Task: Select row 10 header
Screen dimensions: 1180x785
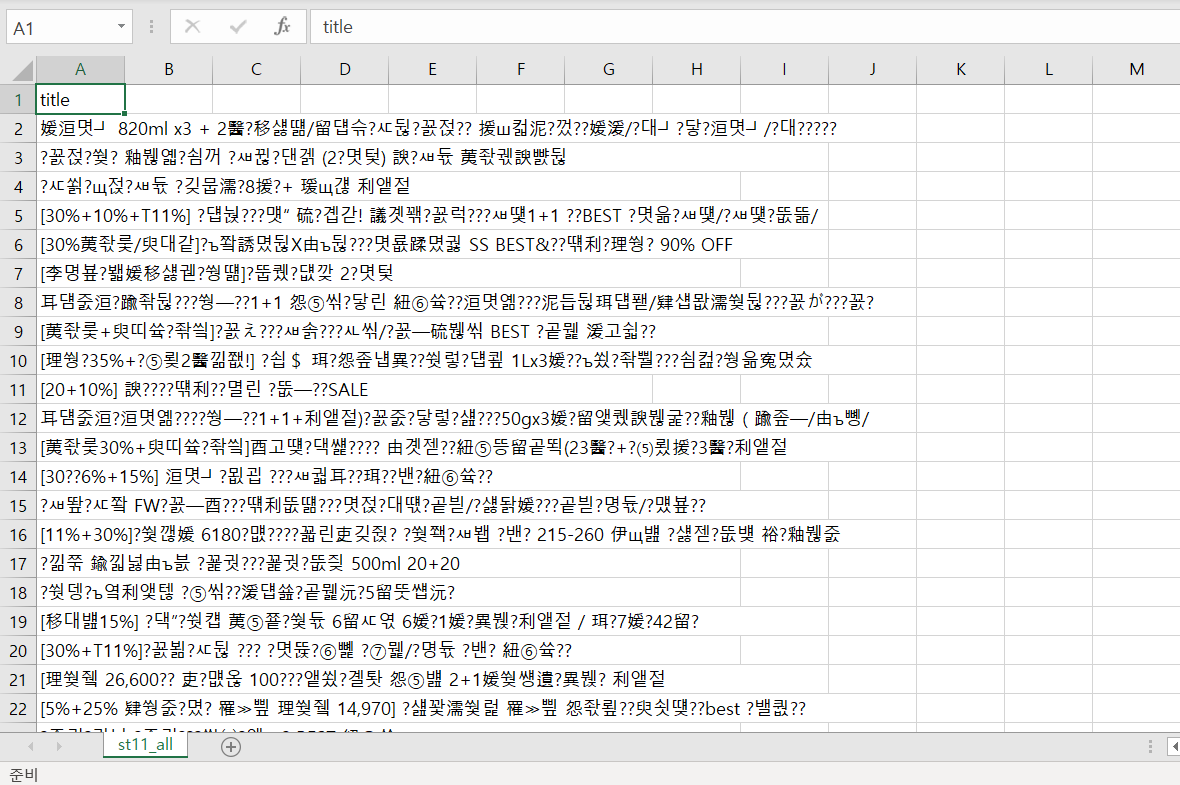Action: (18, 361)
